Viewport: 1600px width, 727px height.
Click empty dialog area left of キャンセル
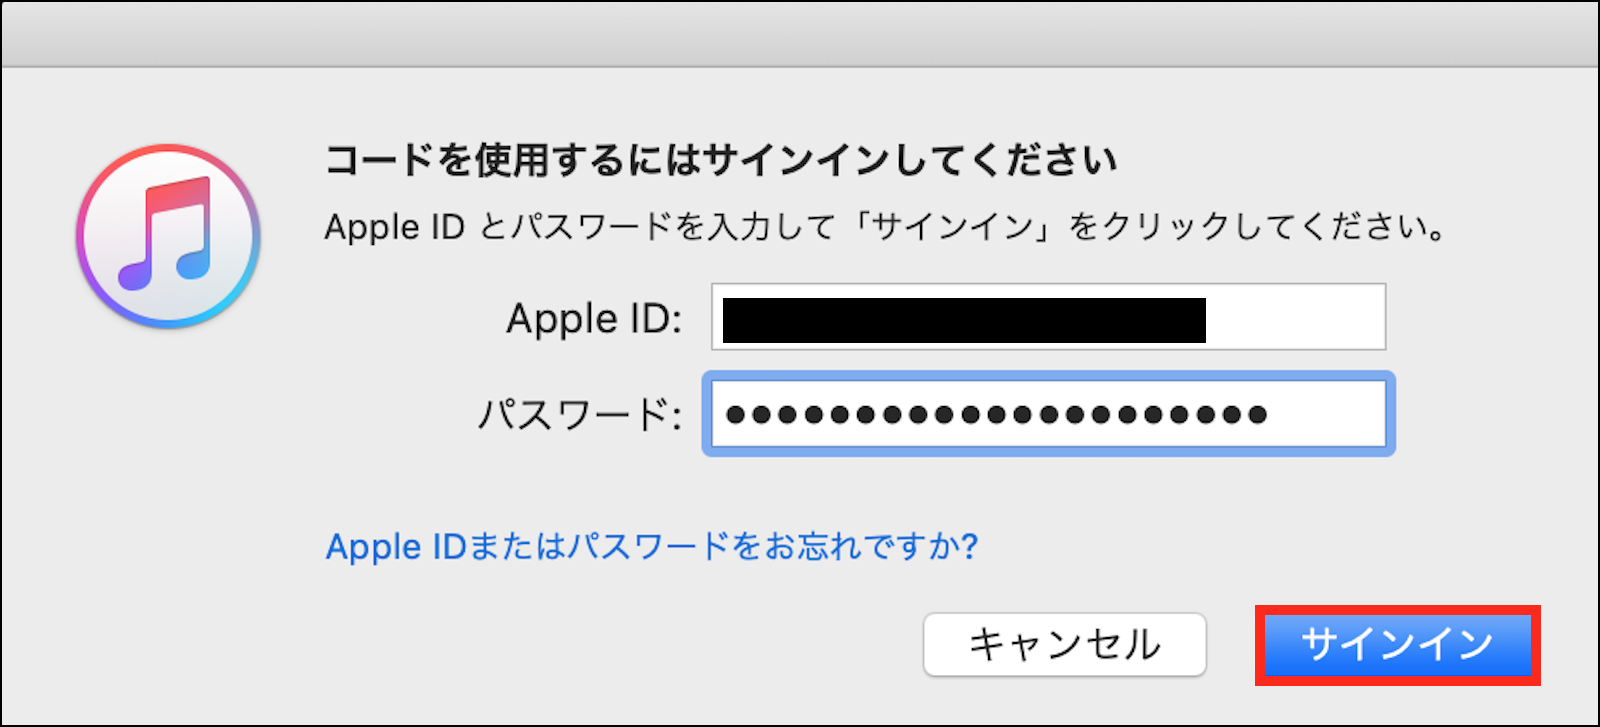(600, 645)
